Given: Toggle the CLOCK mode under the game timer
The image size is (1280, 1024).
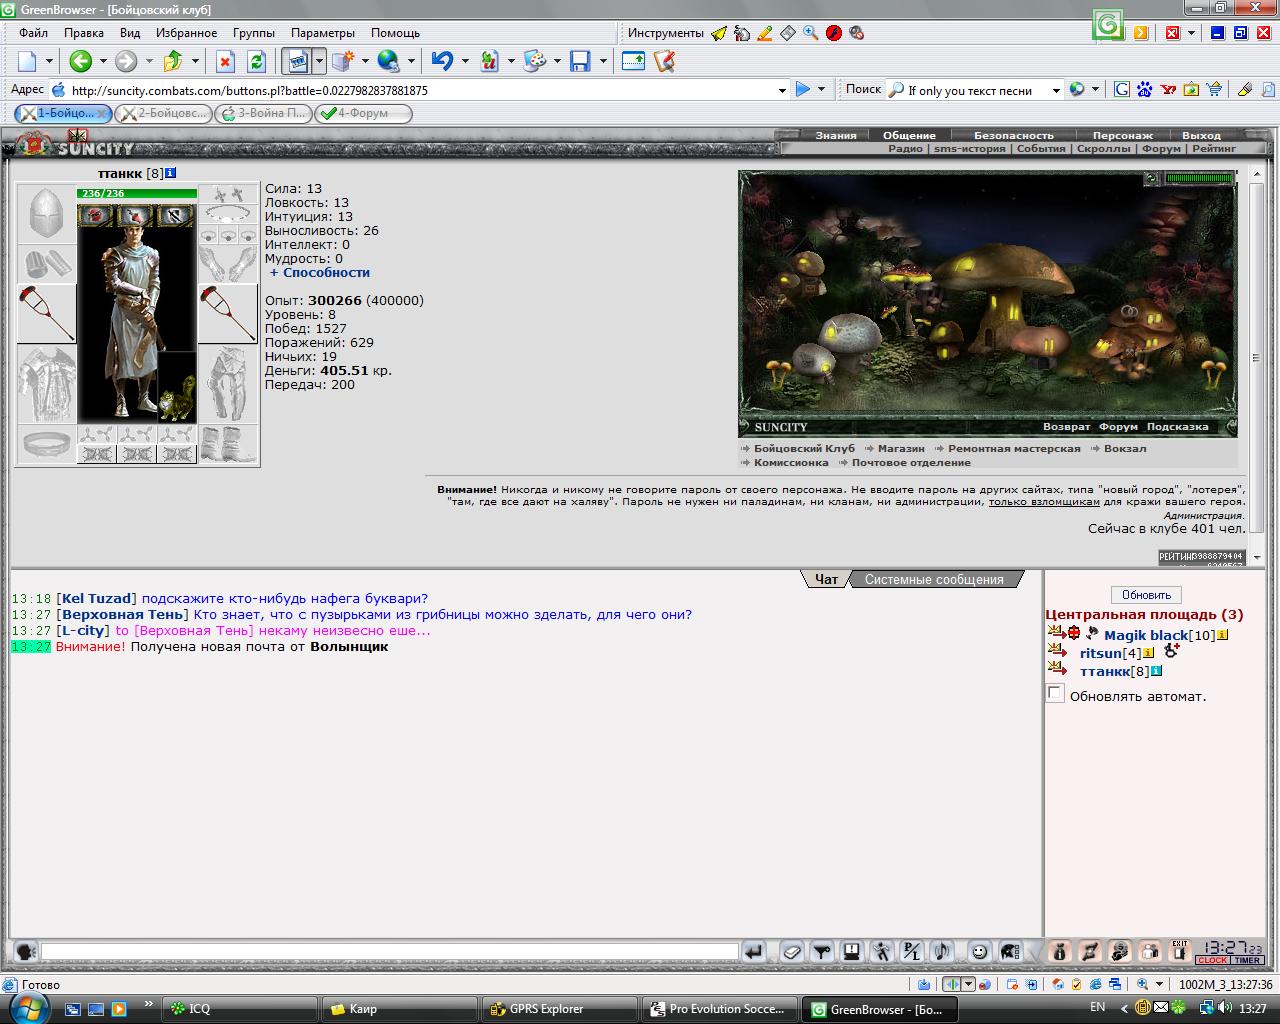Looking at the screenshot, I should (x=1212, y=960).
